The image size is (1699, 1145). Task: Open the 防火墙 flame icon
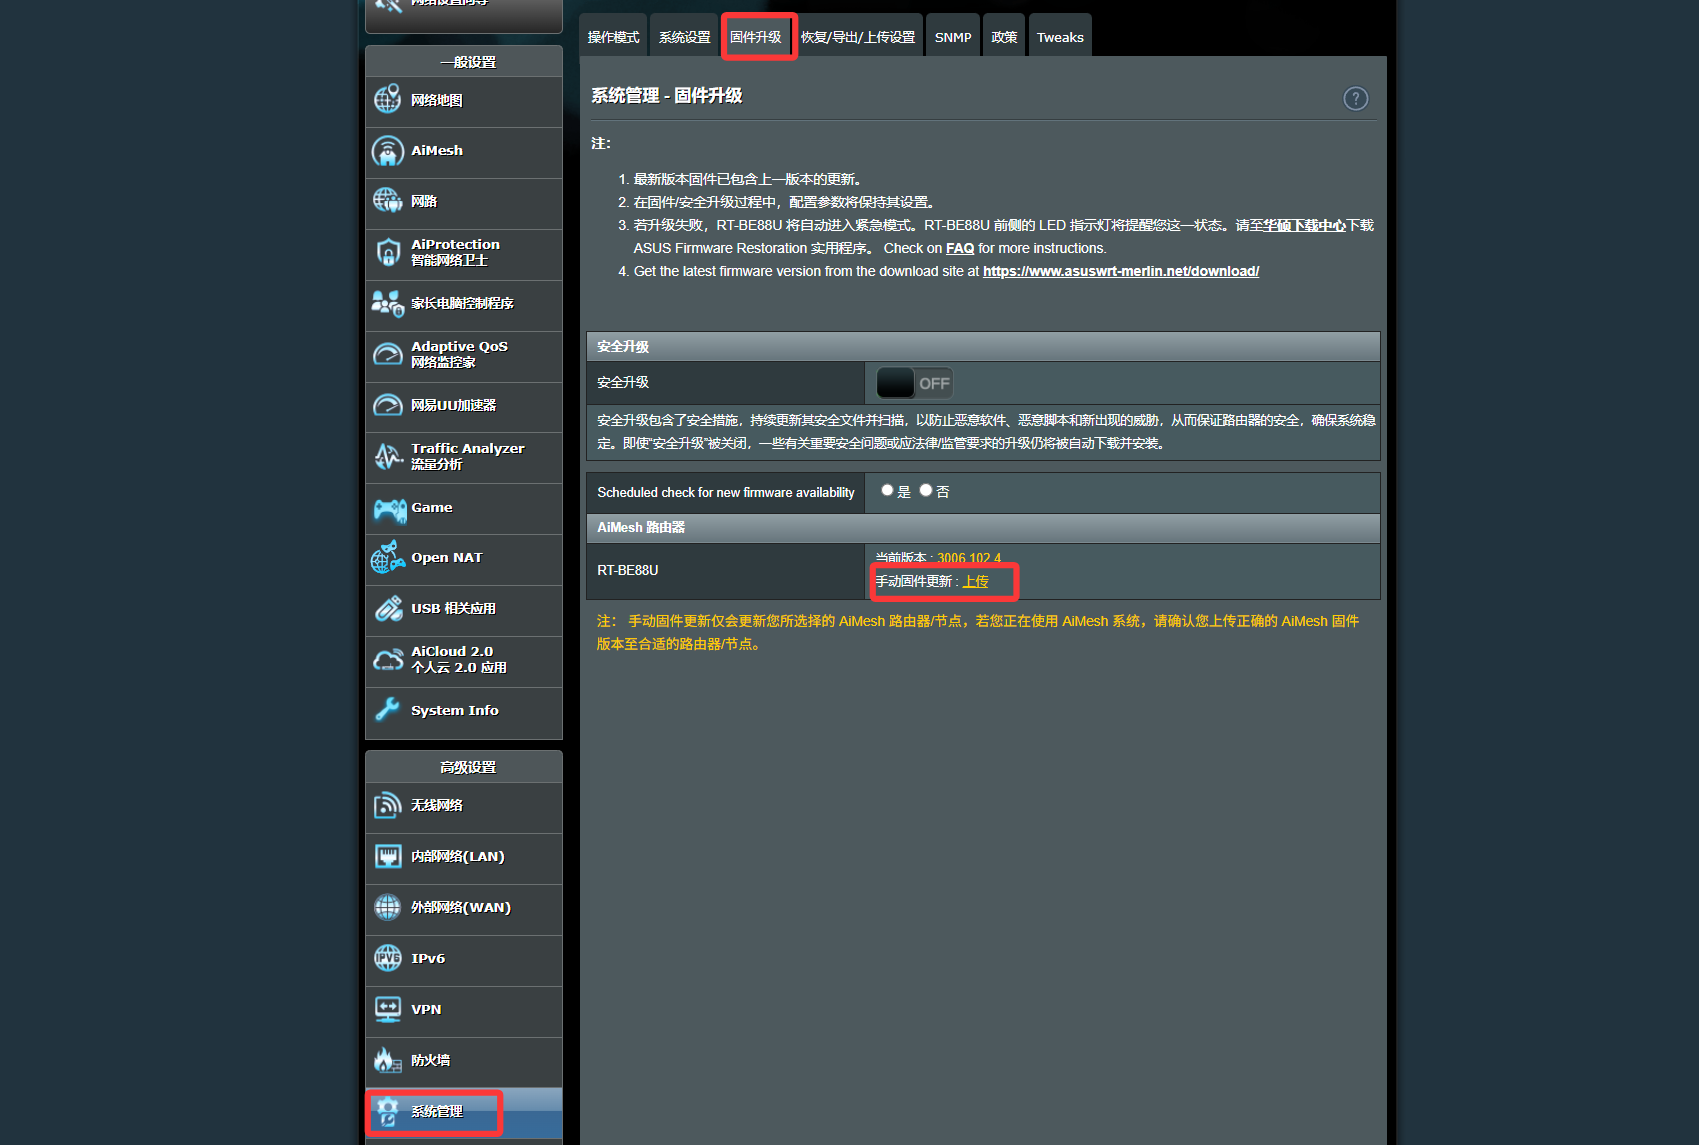coord(388,1060)
